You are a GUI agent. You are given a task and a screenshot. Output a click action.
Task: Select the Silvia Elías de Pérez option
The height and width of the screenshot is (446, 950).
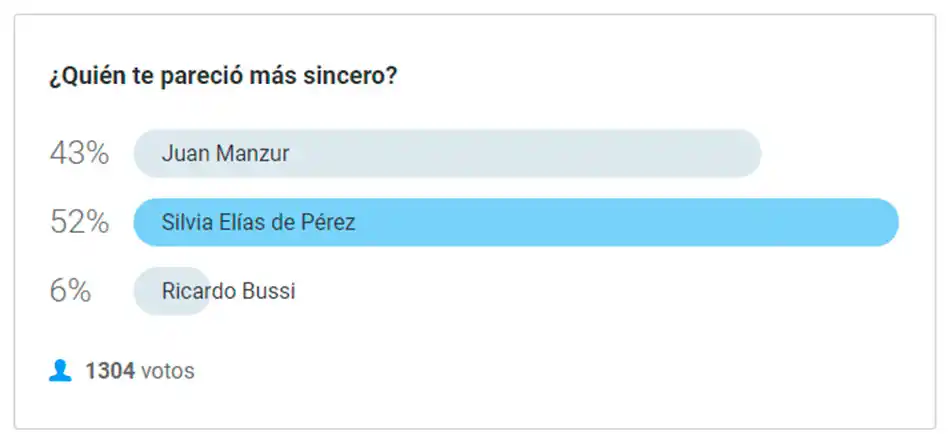pos(258,223)
